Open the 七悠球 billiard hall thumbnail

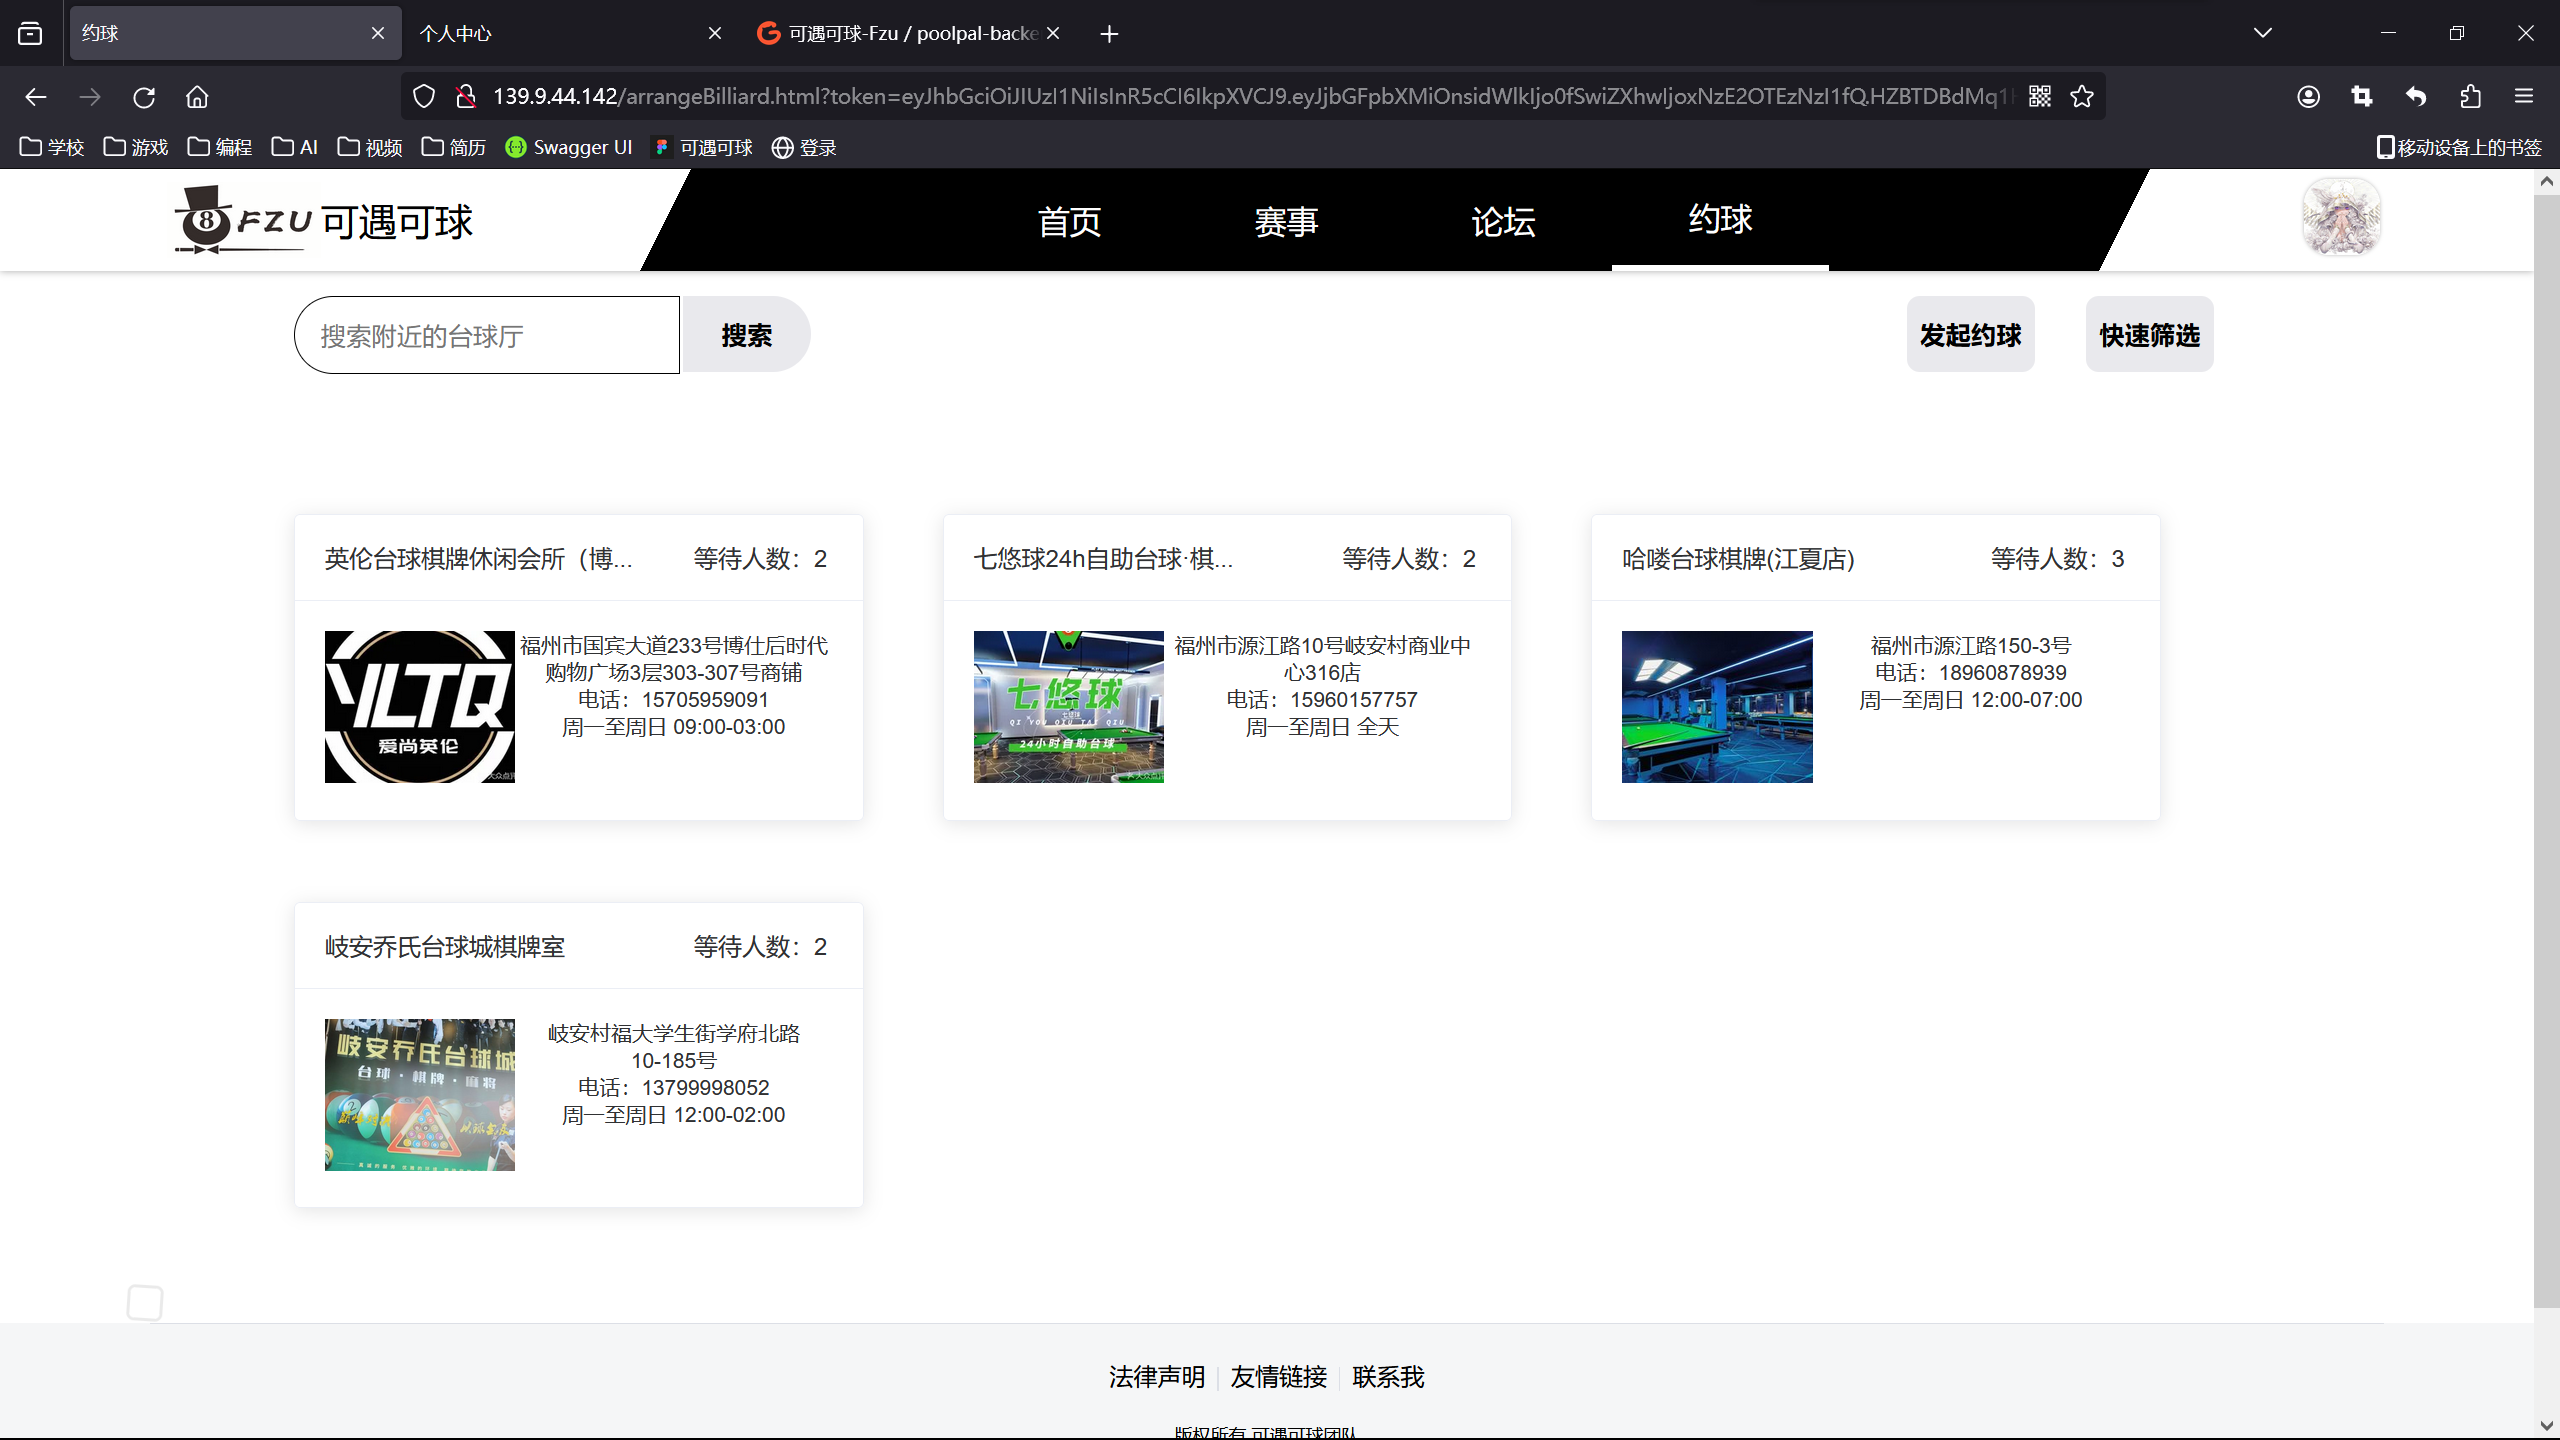(x=1068, y=706)
